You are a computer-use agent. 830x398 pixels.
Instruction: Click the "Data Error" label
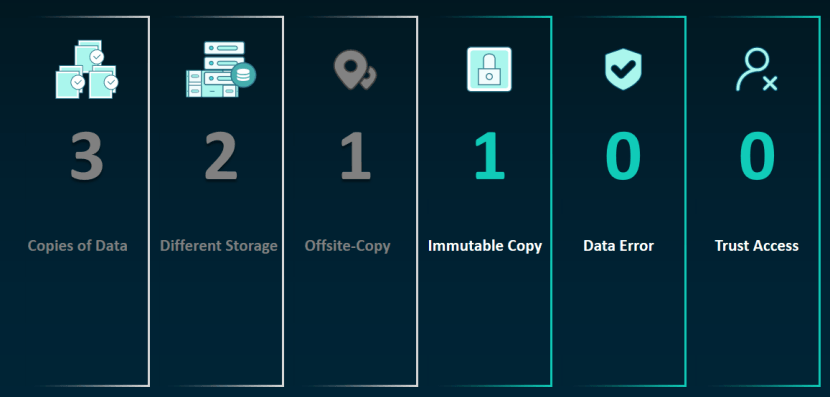[618, 246]
